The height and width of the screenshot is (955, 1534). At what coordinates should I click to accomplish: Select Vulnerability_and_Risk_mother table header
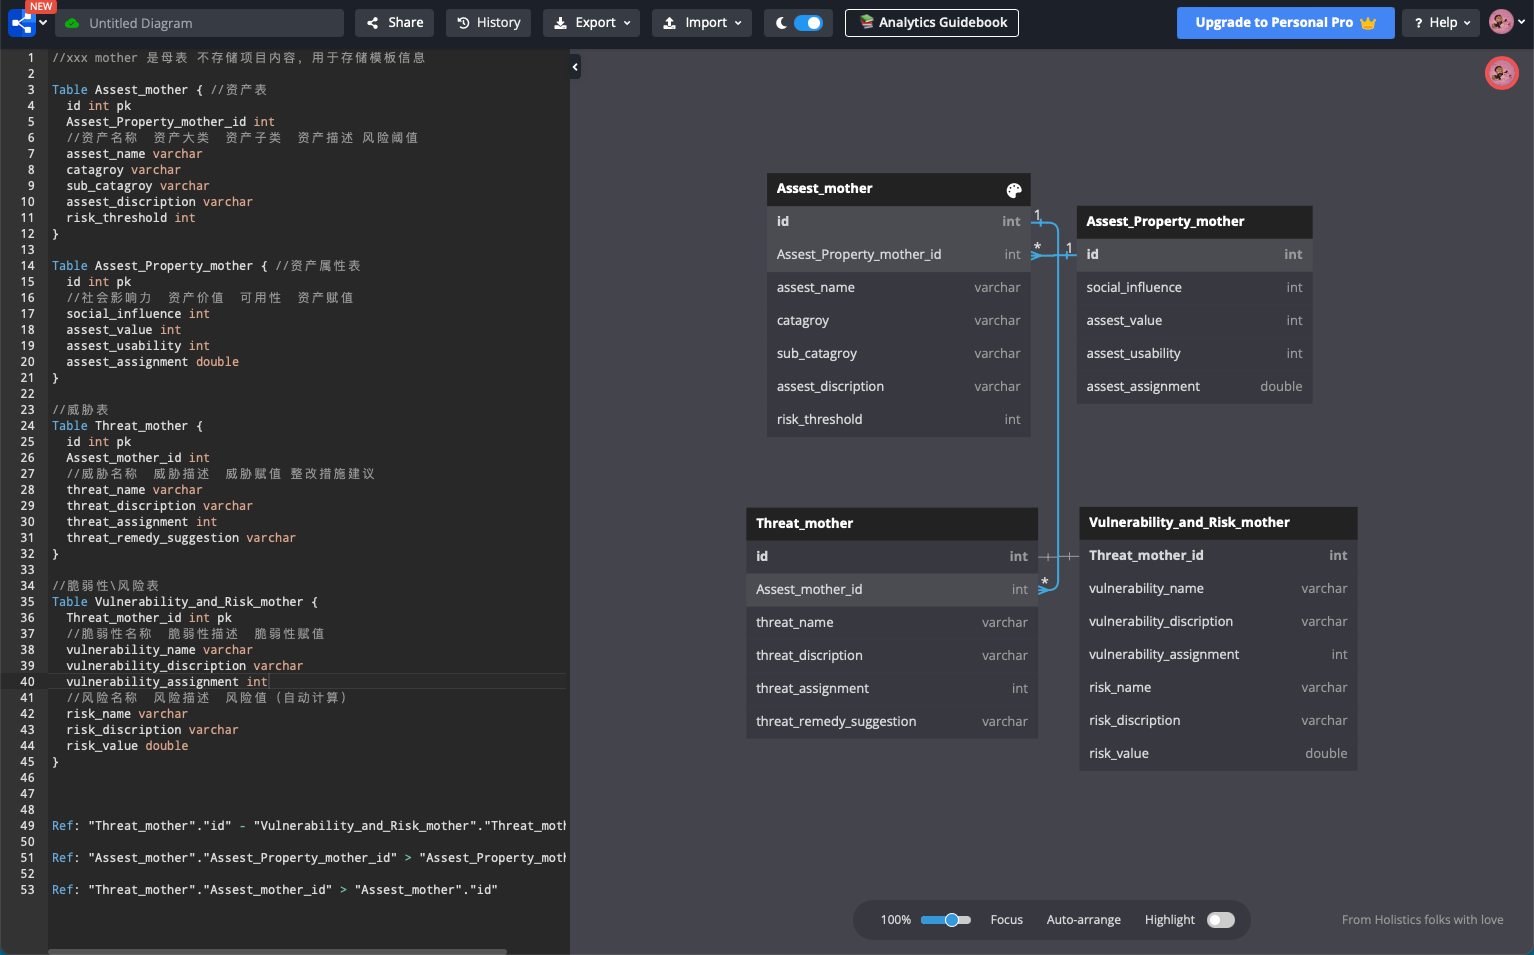[x=1217, y=523]
